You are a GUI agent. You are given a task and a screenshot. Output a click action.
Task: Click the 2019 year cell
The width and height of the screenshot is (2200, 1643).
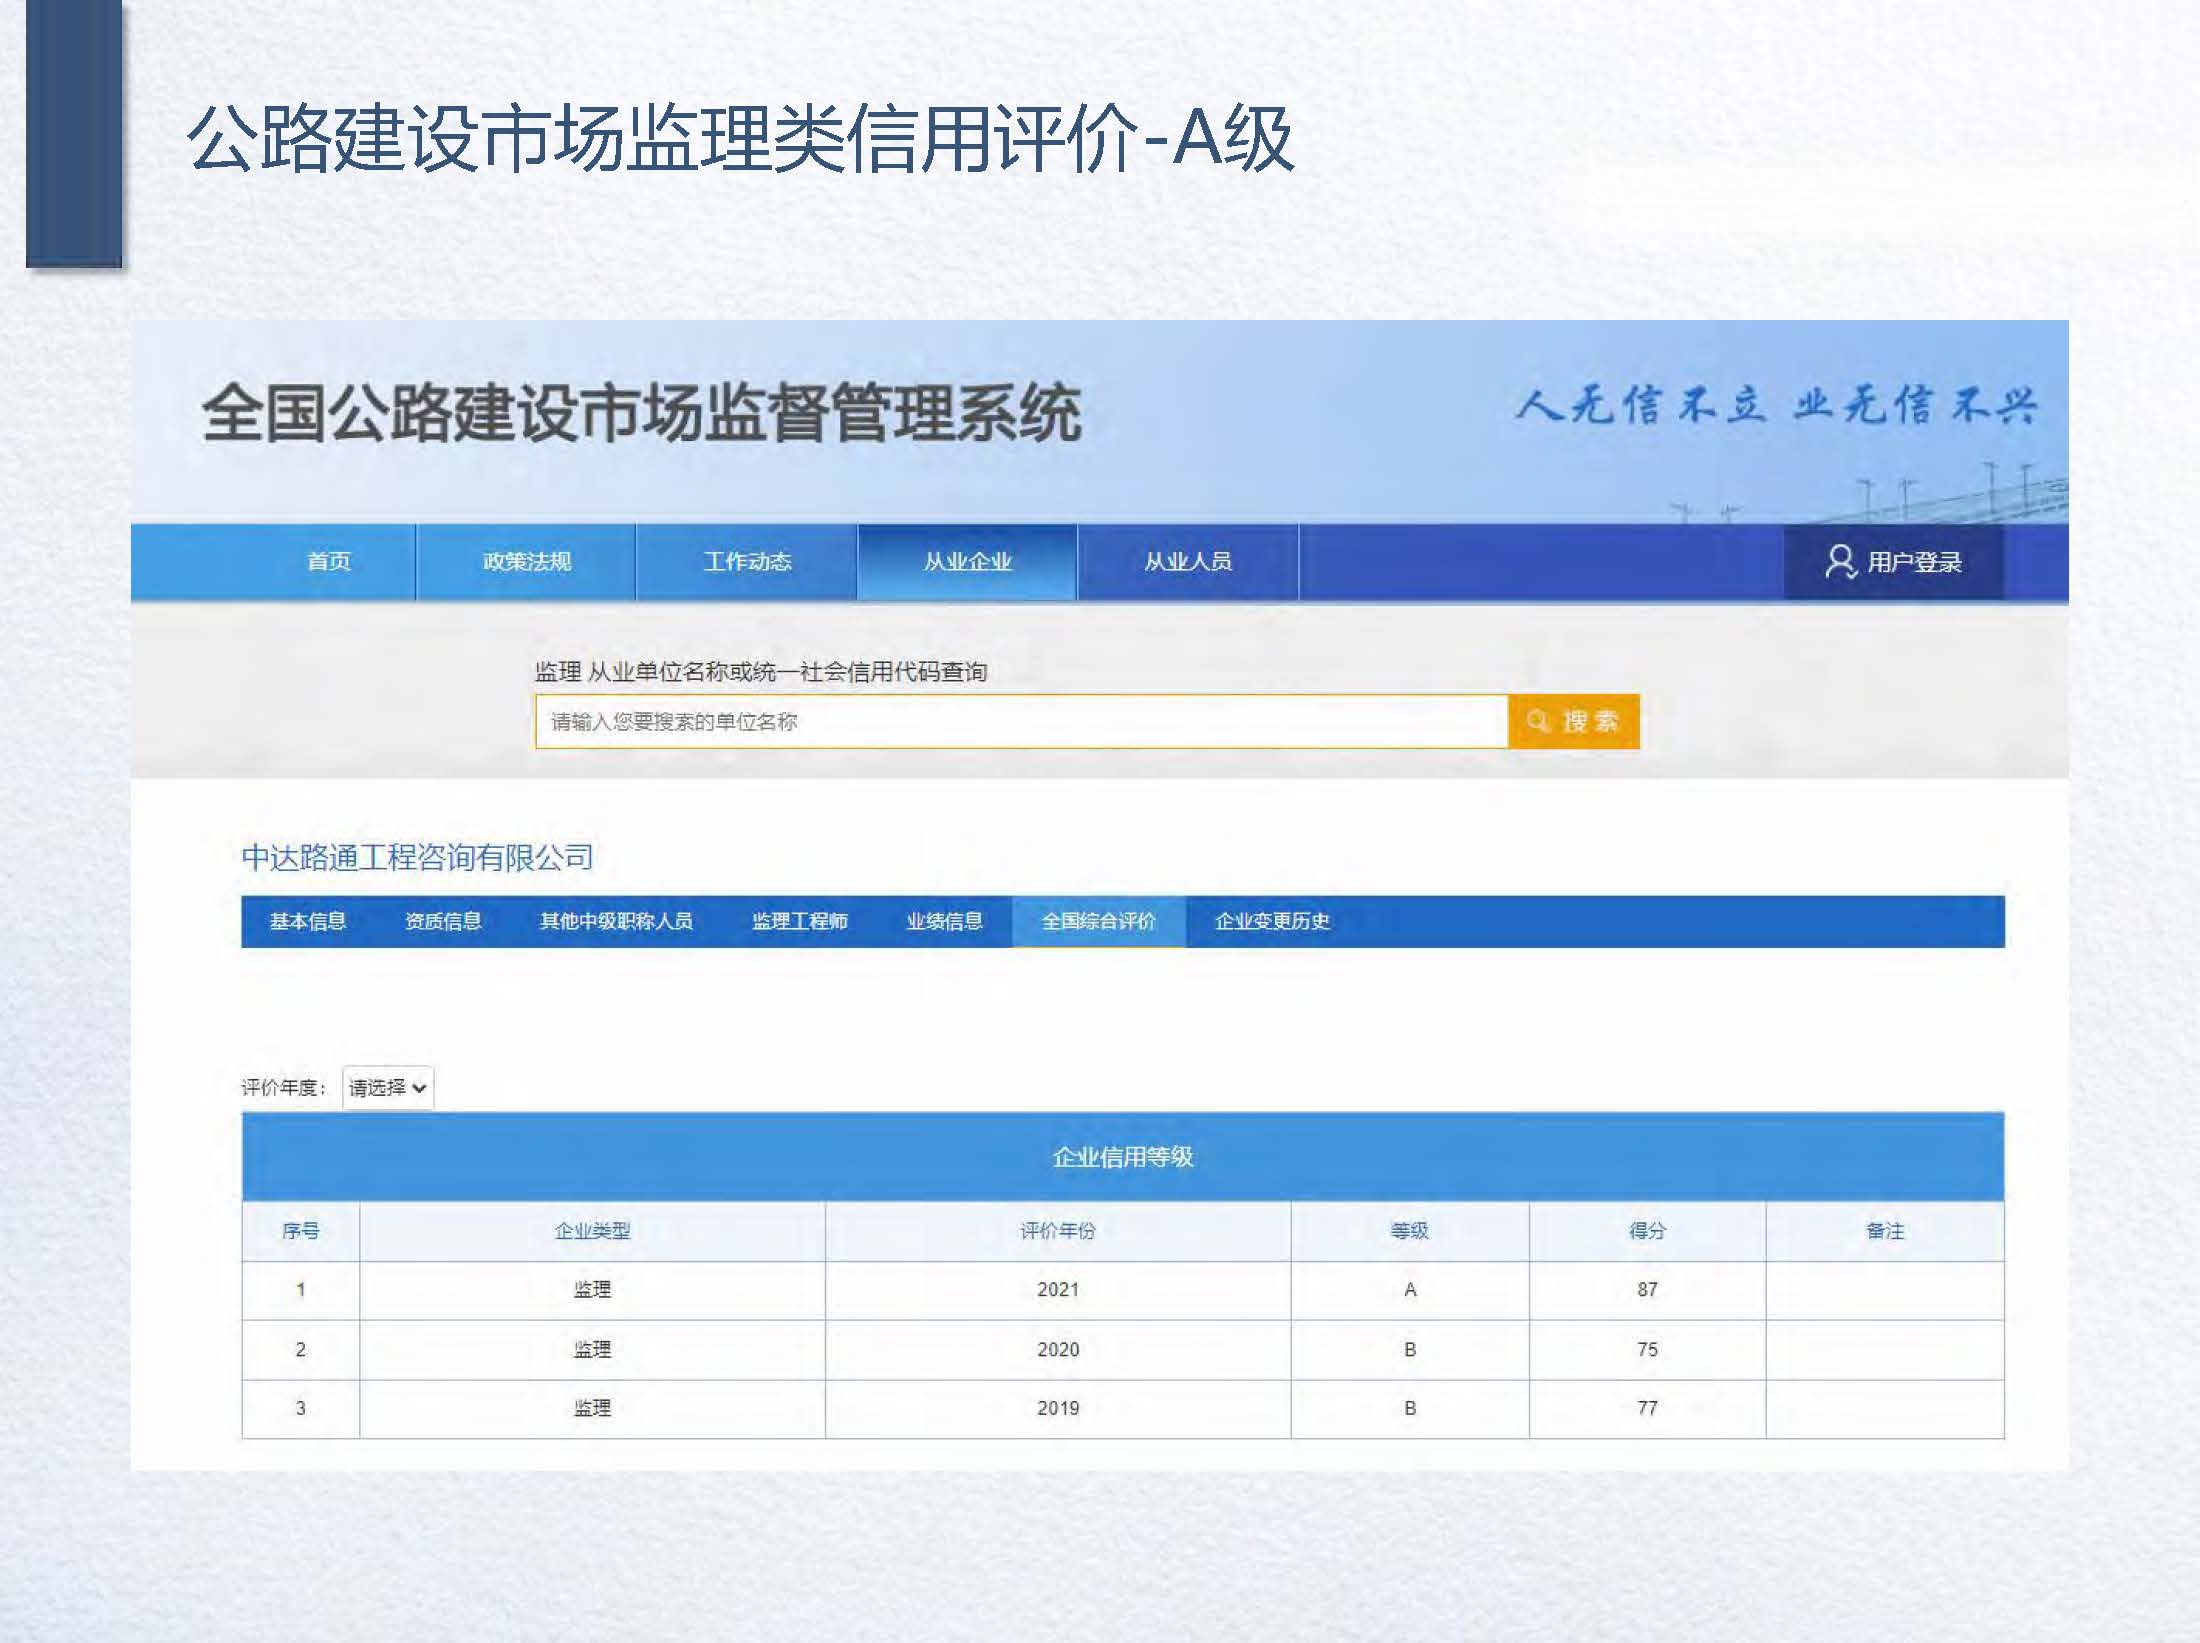(x=1058, y=1409)
